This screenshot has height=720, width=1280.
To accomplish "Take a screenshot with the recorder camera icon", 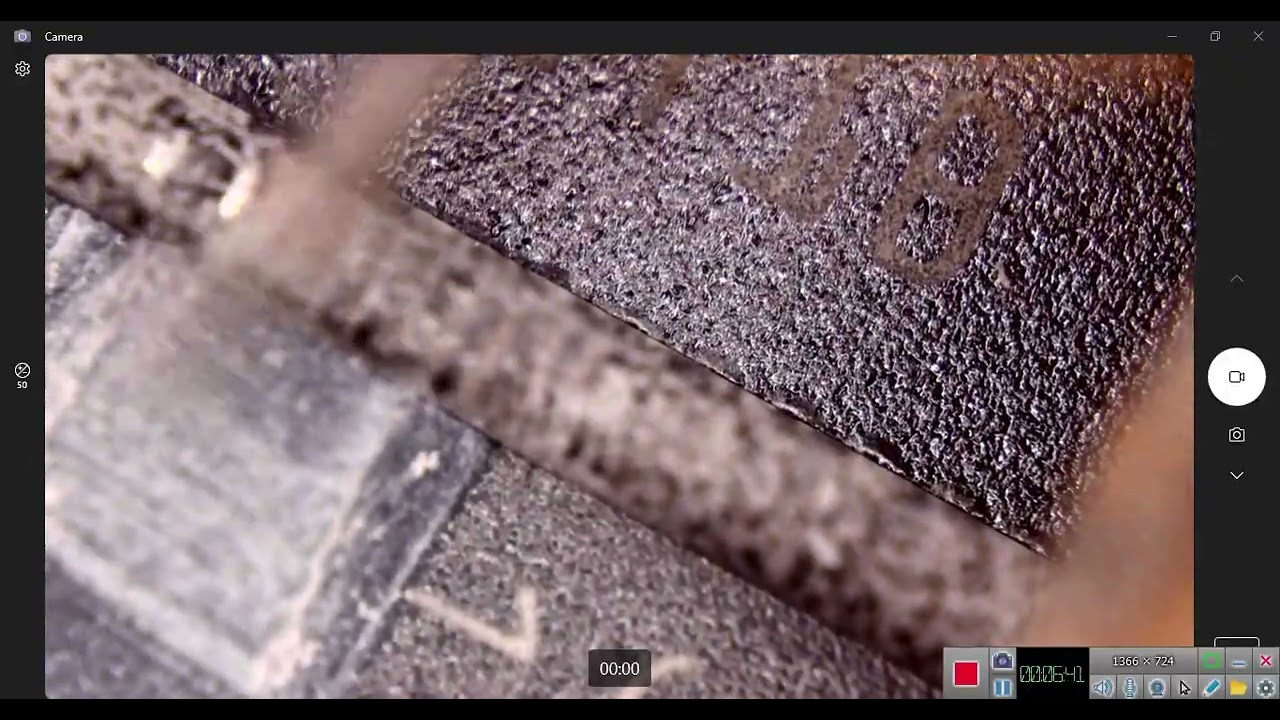I will coord(1002,661).
